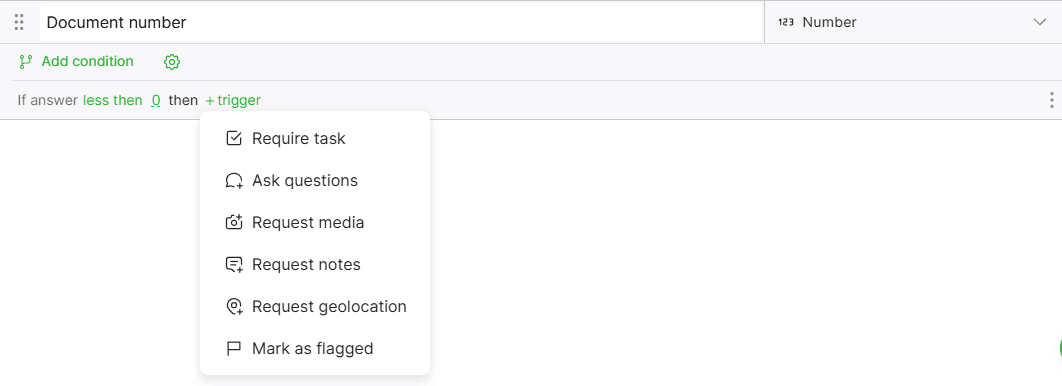
Task: Click into the Document number question field
Action: pyautogui.click(x=402, y=22)
